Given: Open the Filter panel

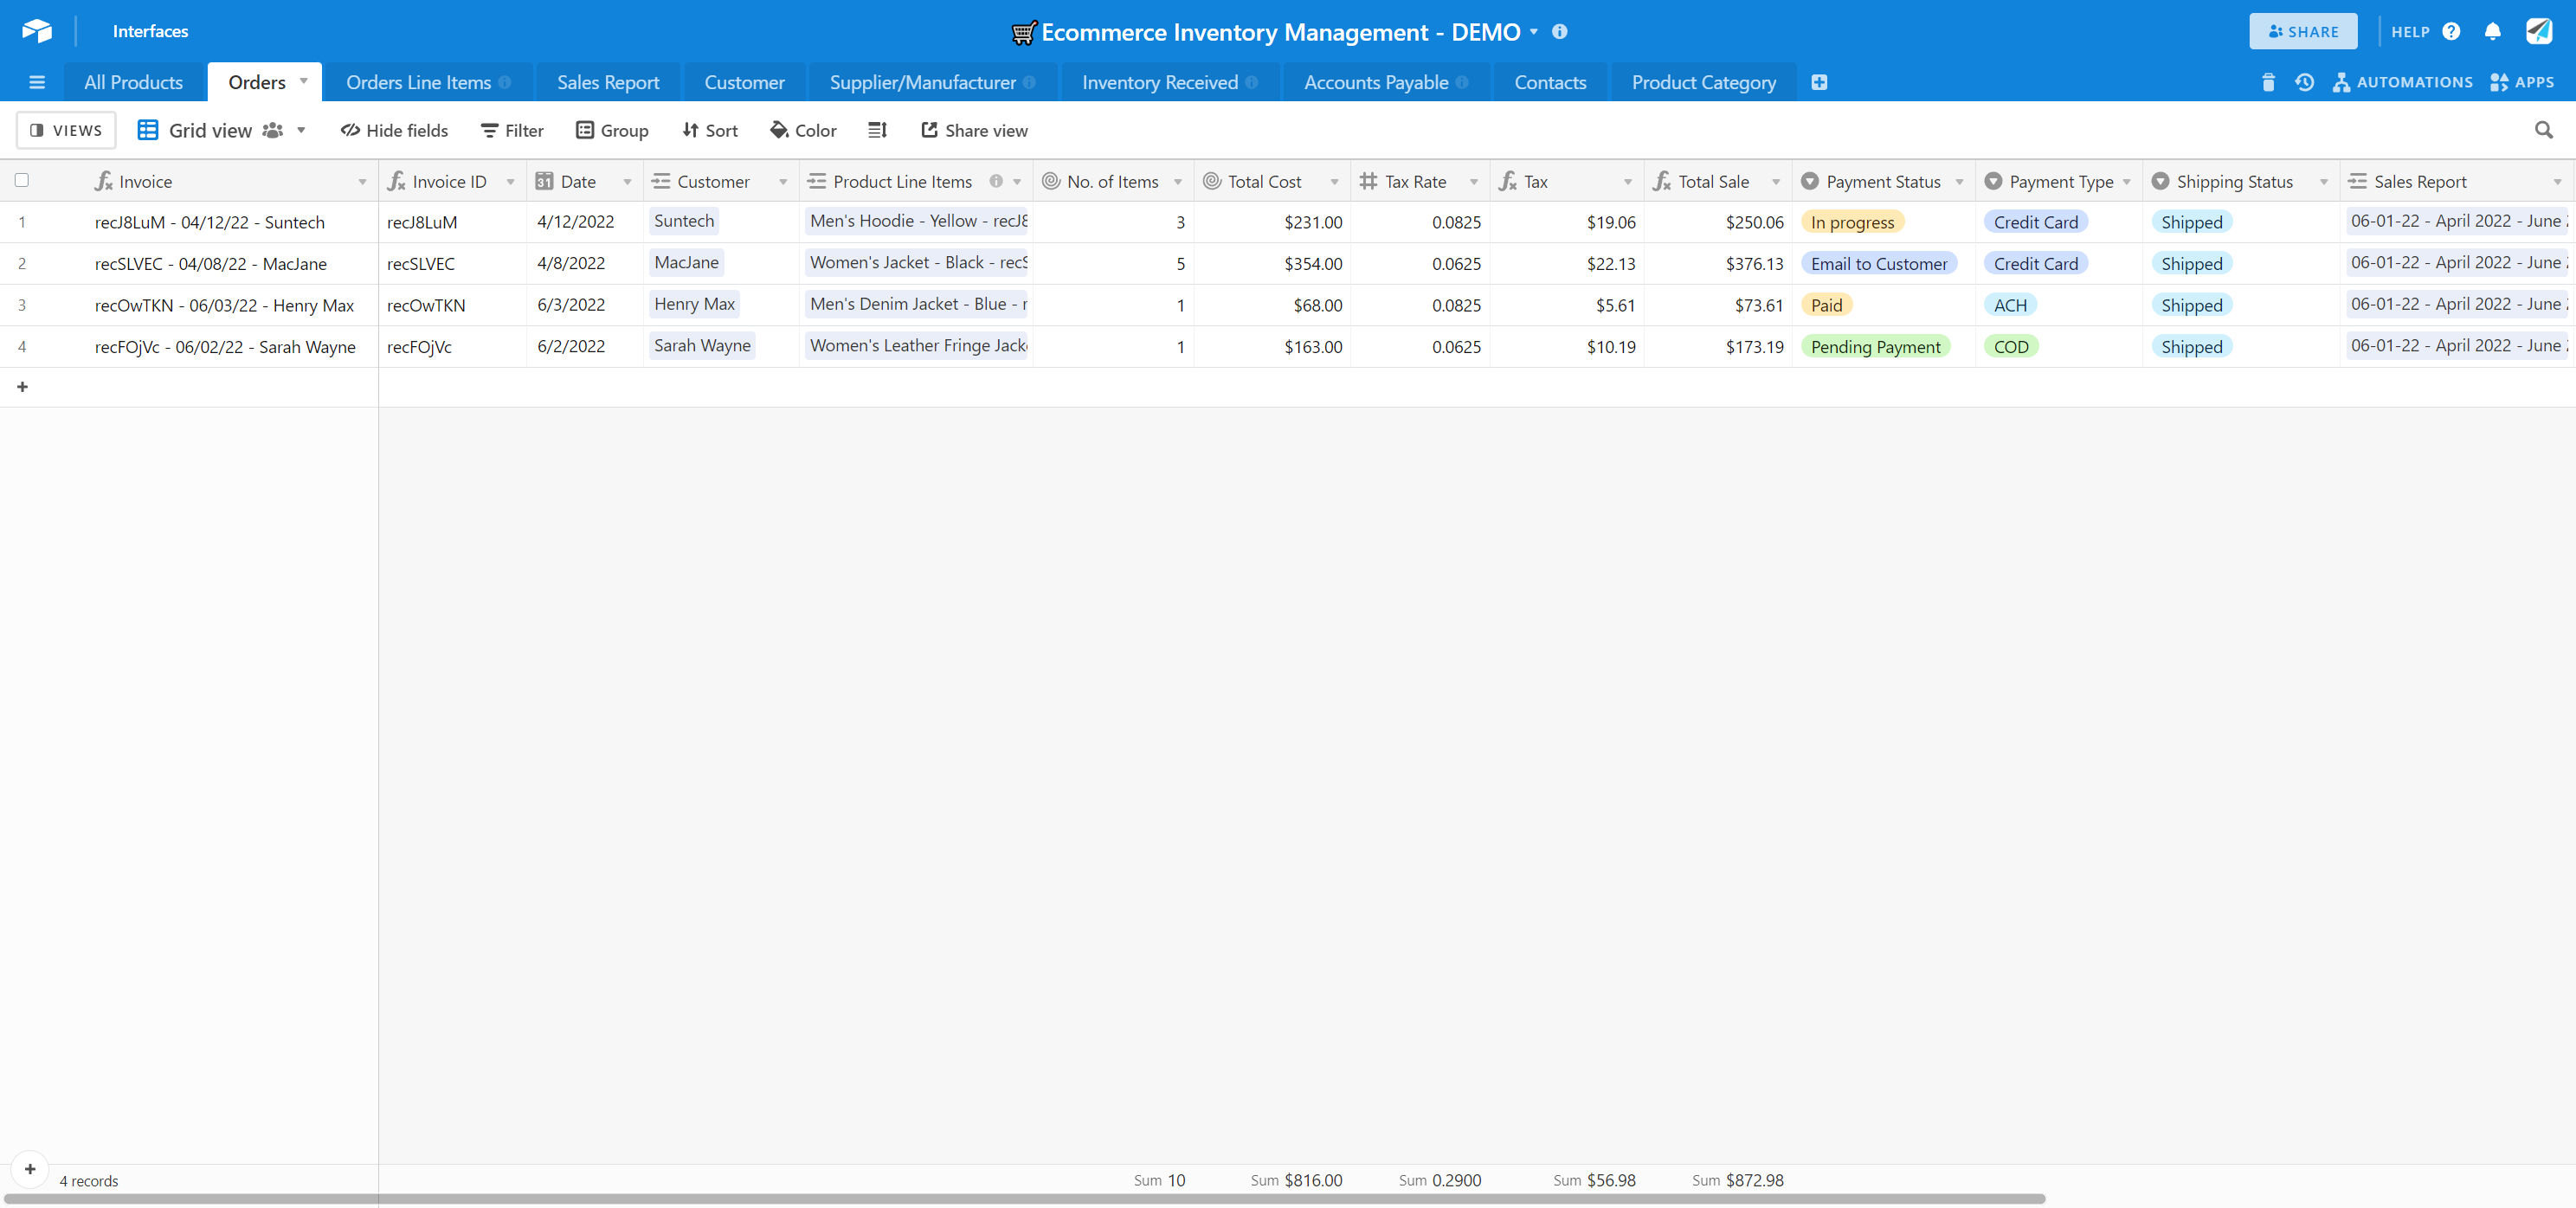Looking at the screenshot, I should click(512, 130).
